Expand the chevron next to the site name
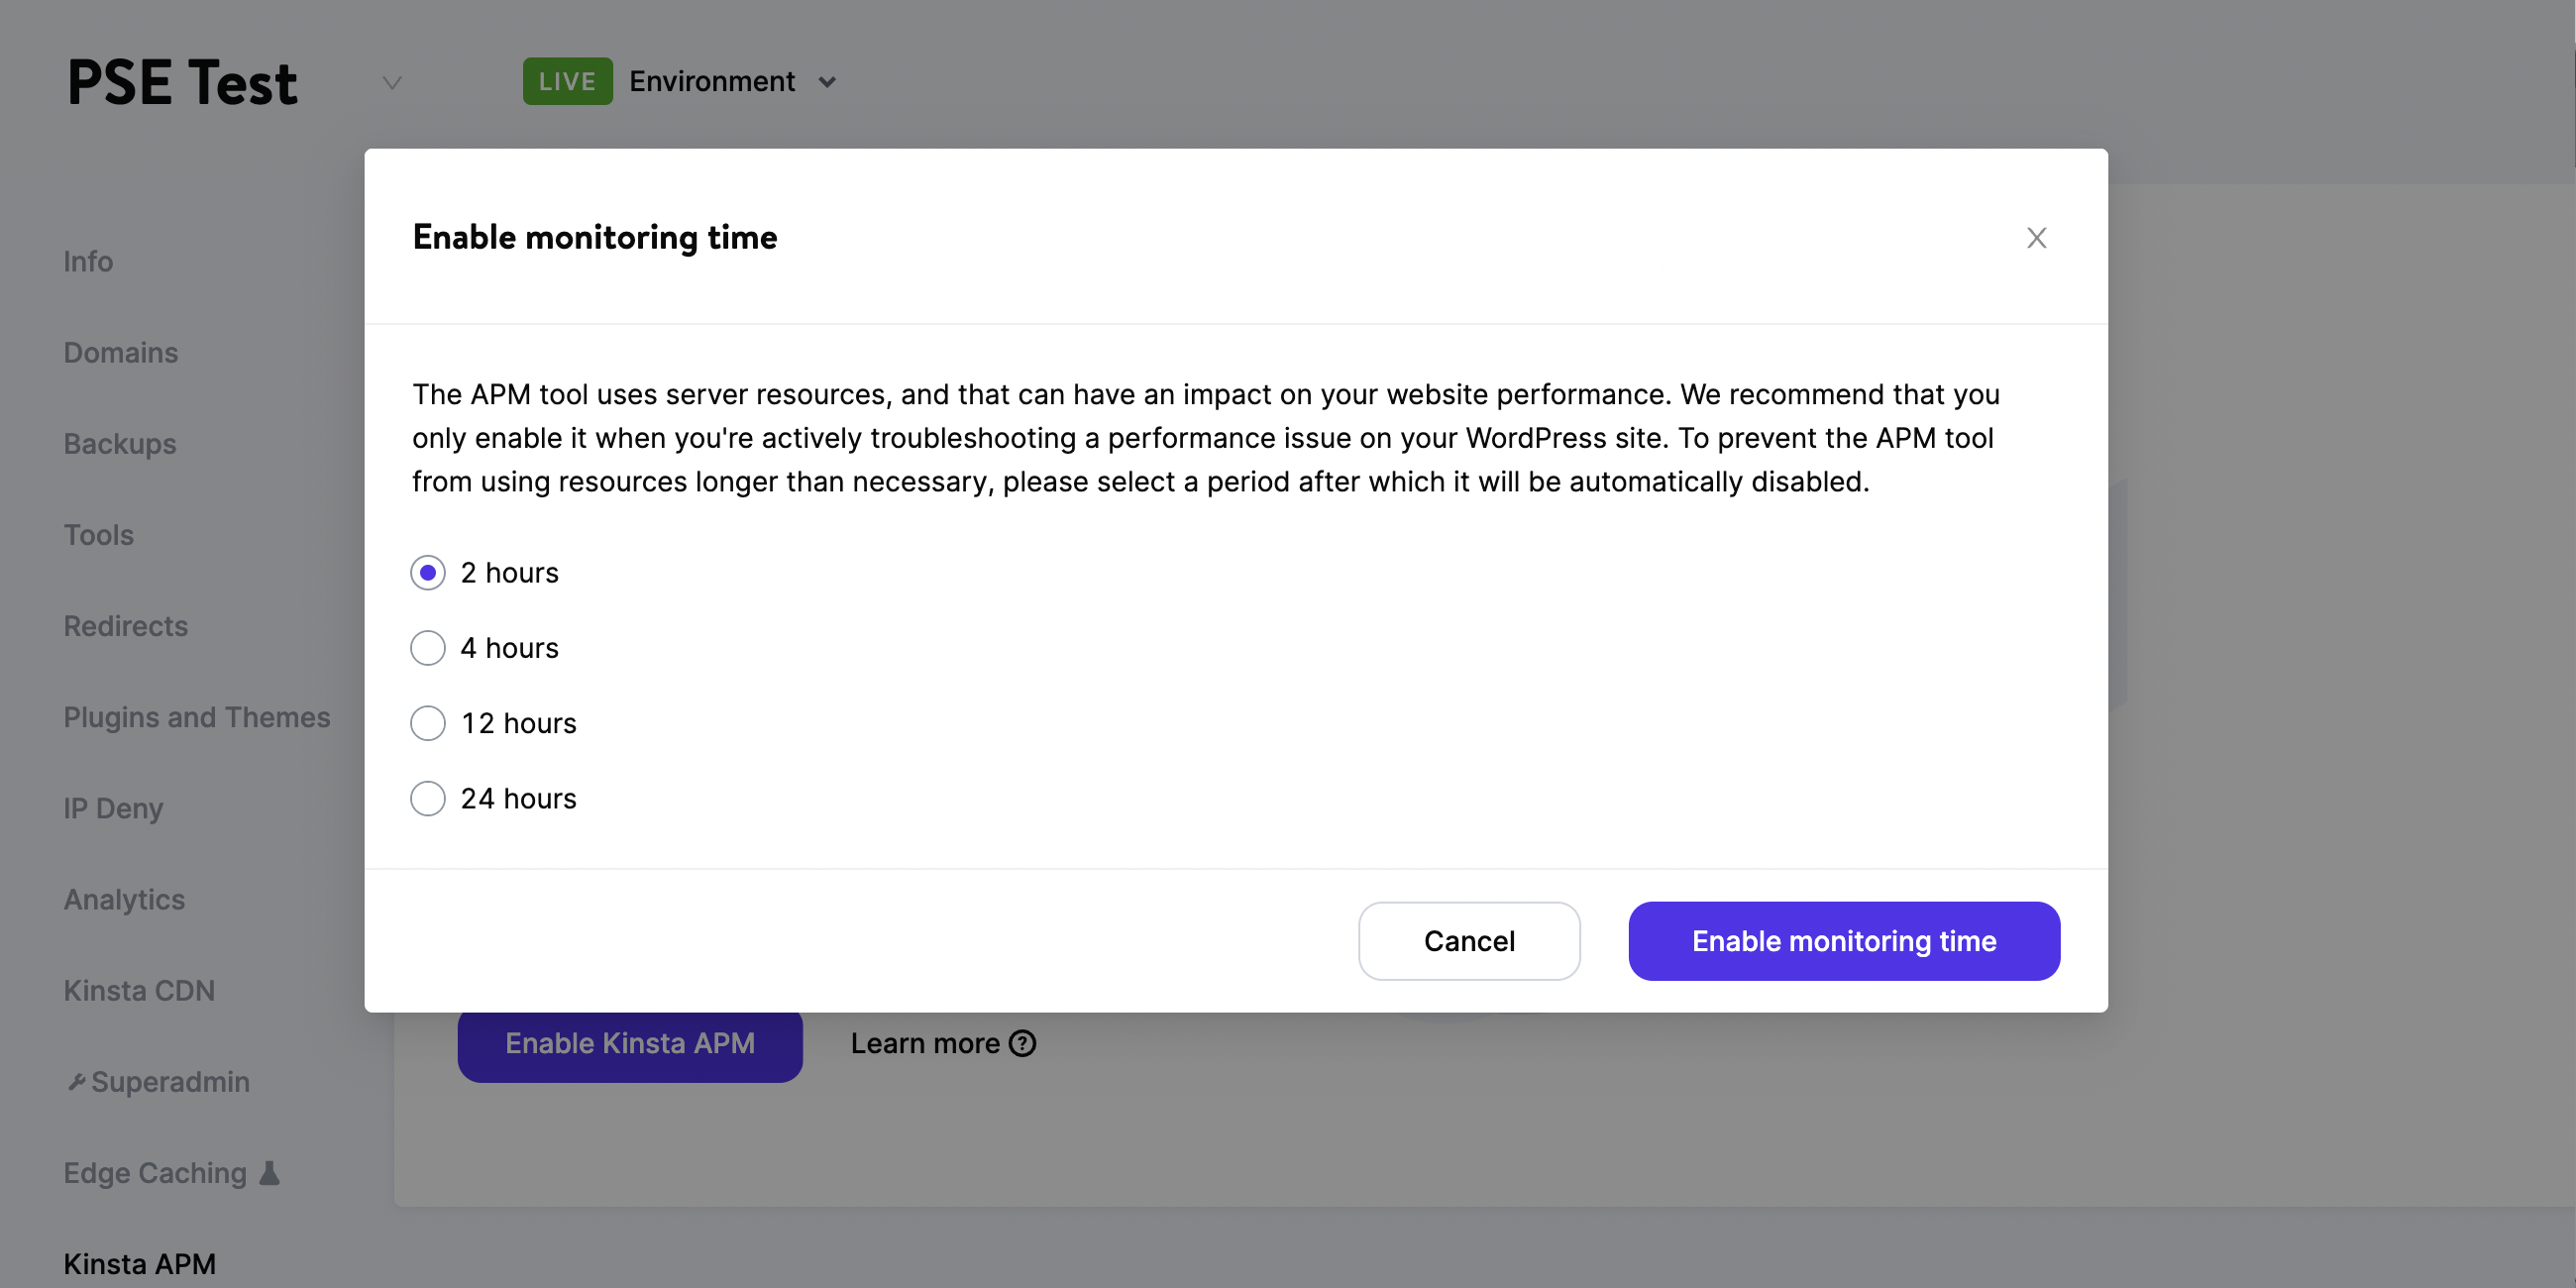Screen dimensions: 2576x1288 click(x=390, y=83)
